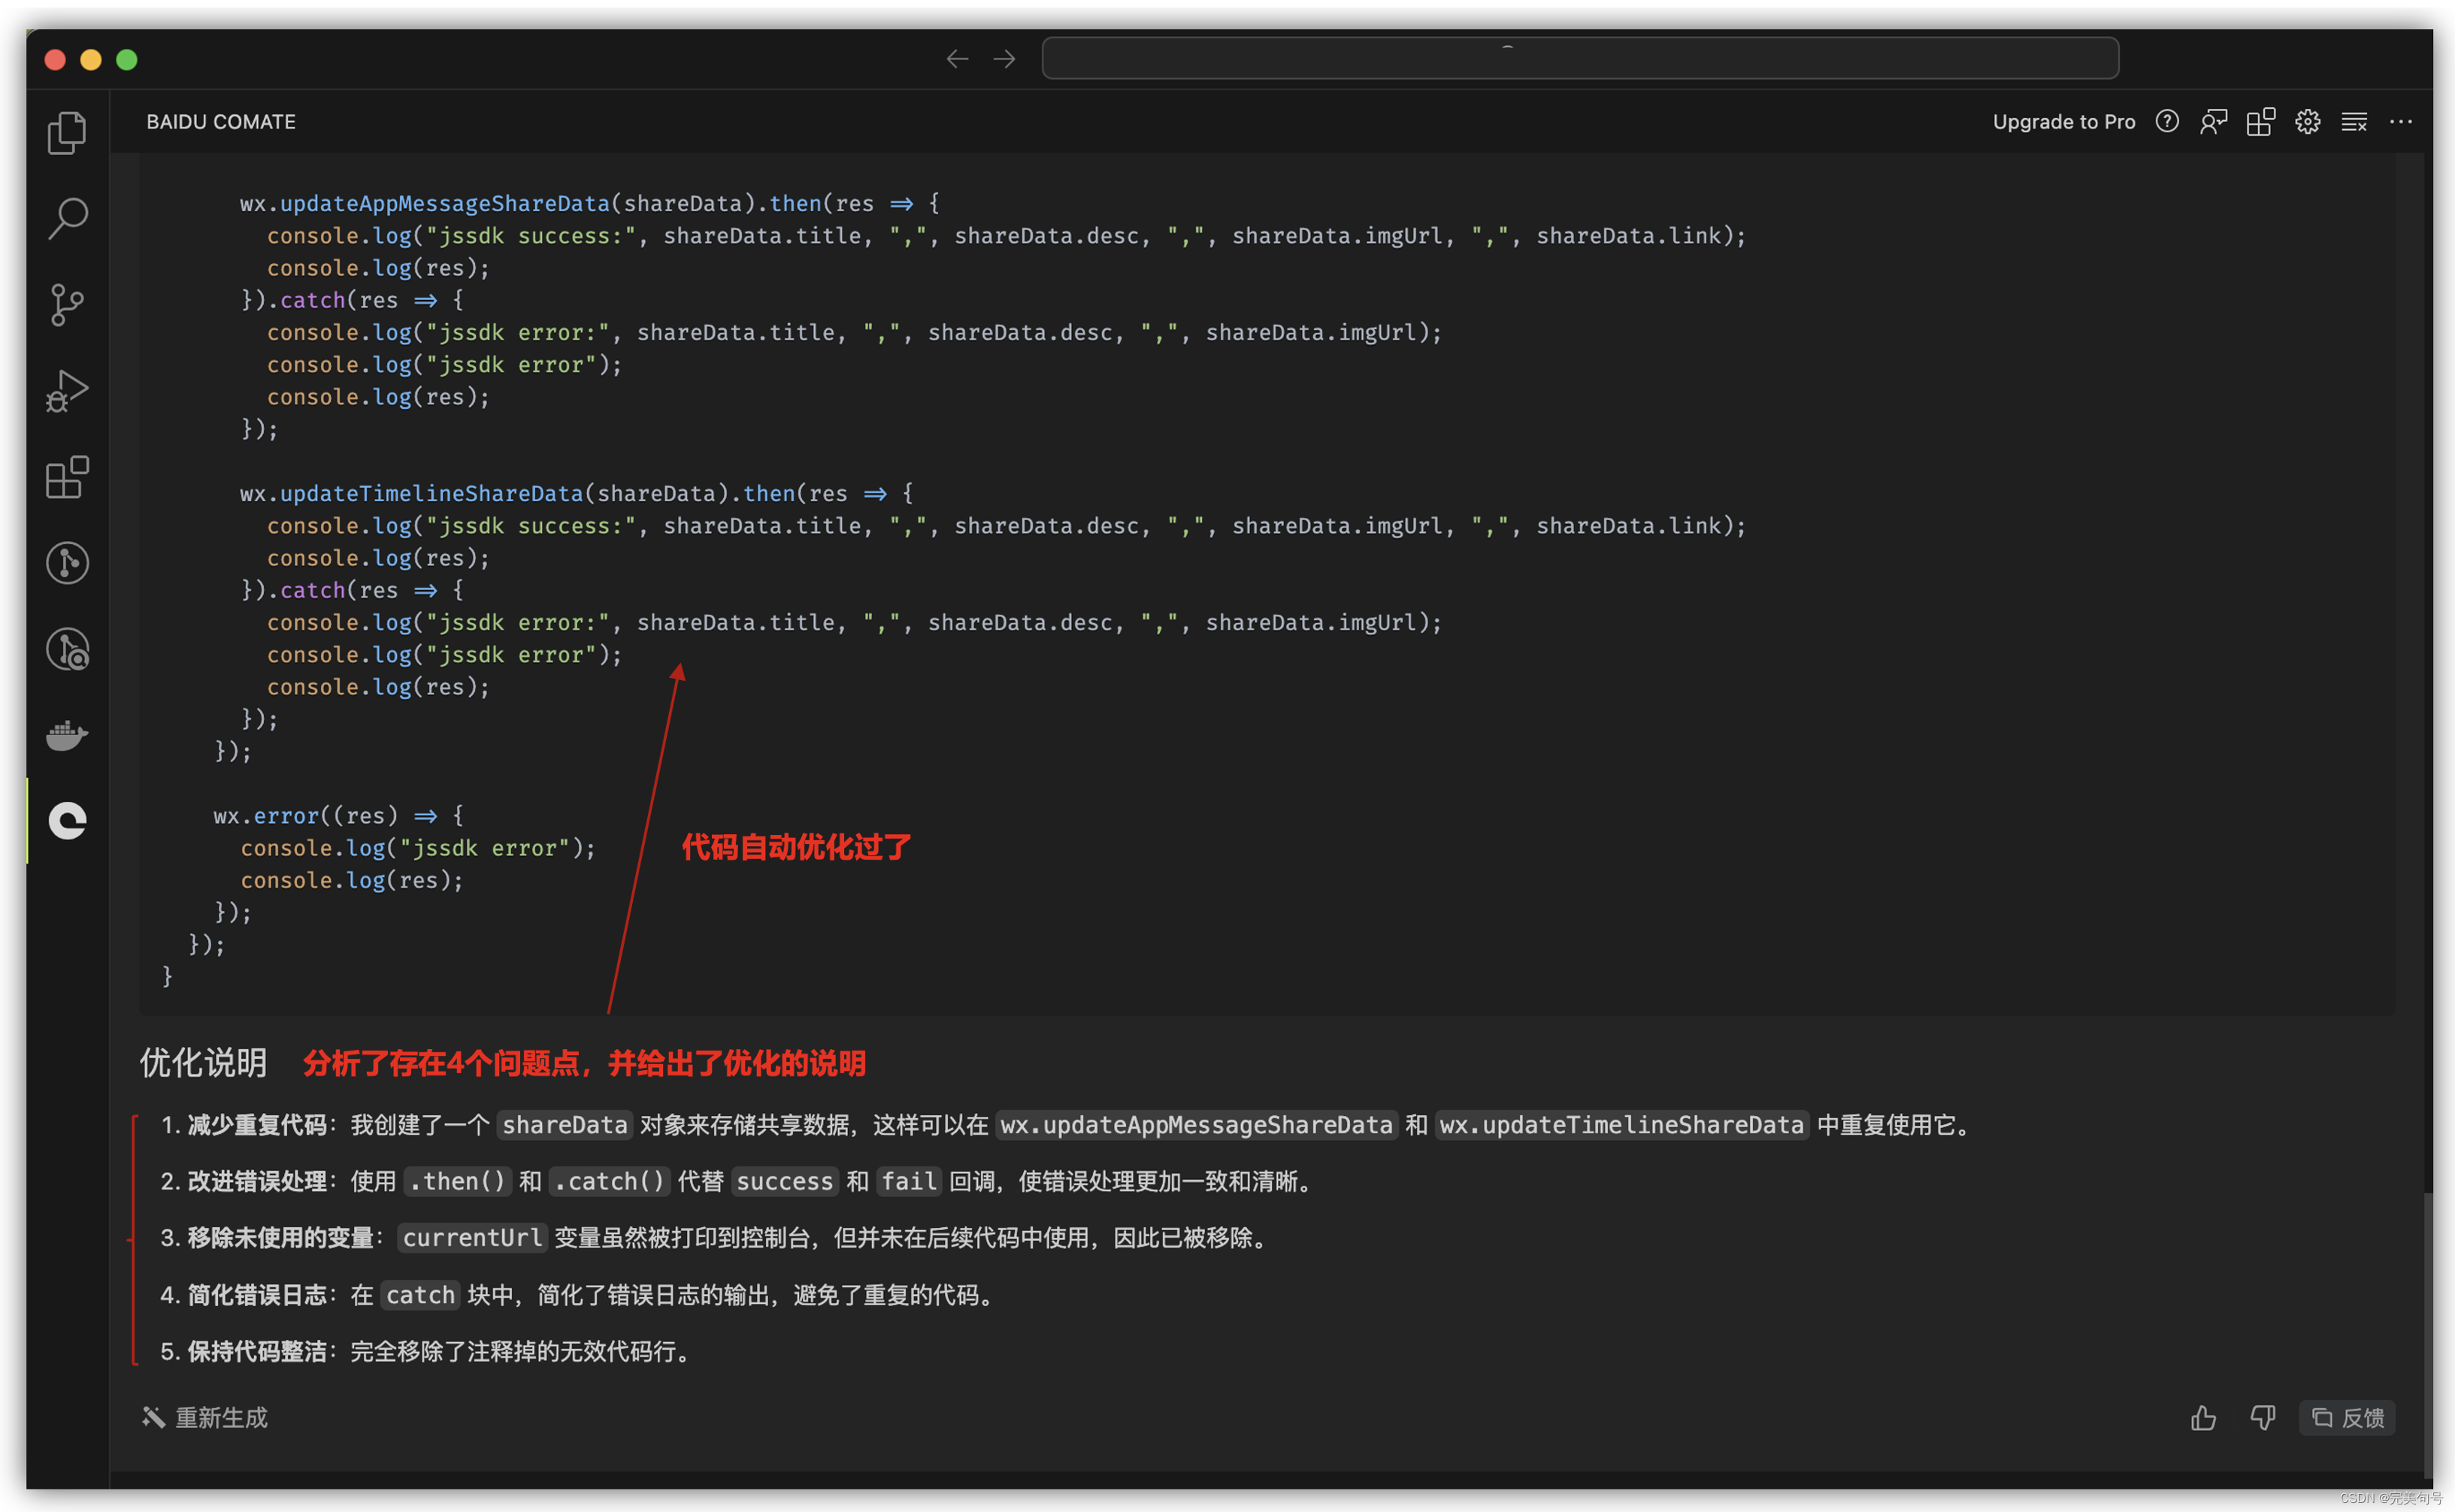Click the macOS red close window button

(x=55, y=59)
